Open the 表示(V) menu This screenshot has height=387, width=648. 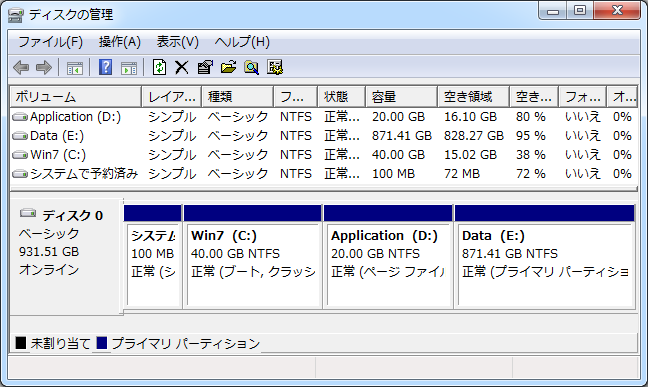tap(177, 42)
